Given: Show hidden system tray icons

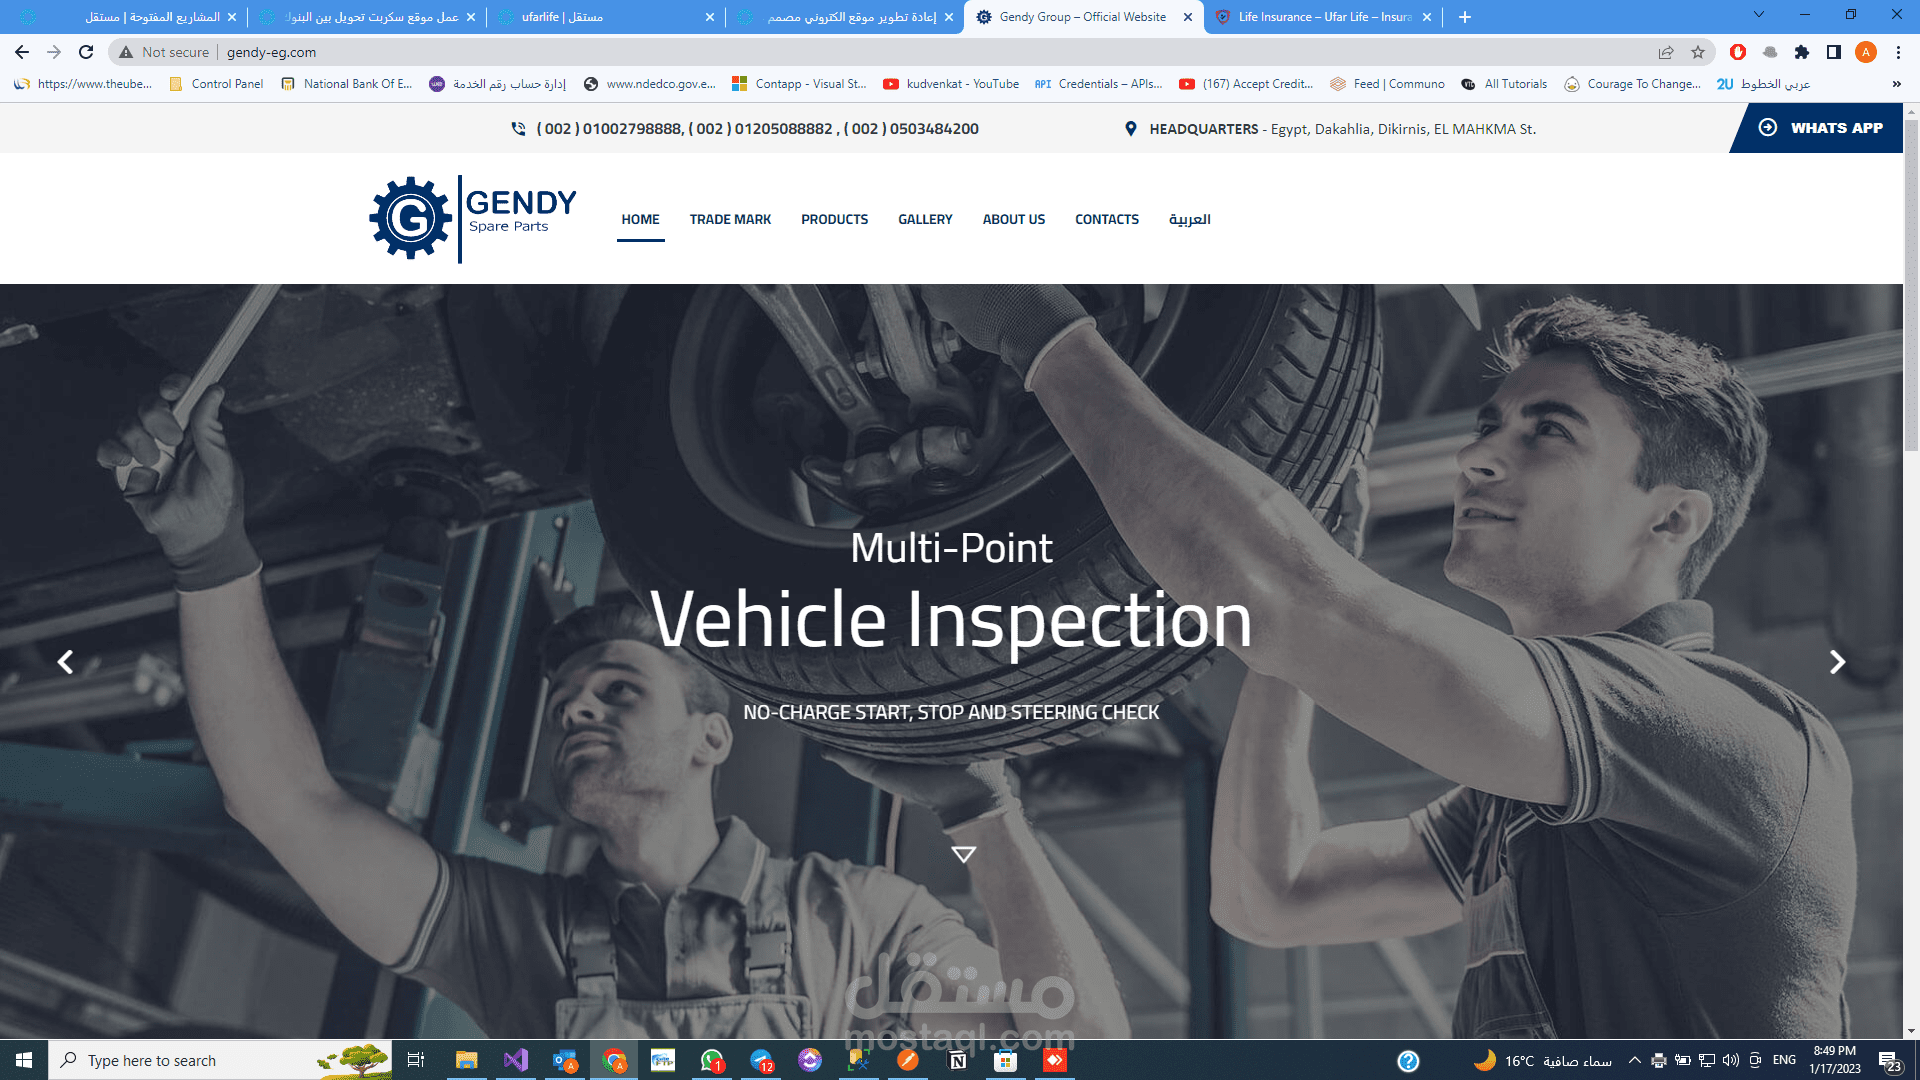Looking at the screenshot, I should click(1634, 1060).
